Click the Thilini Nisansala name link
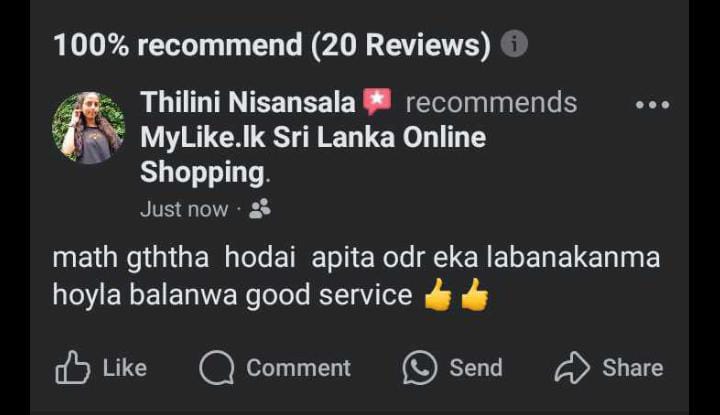720x415 pixels. coord(248,102)
